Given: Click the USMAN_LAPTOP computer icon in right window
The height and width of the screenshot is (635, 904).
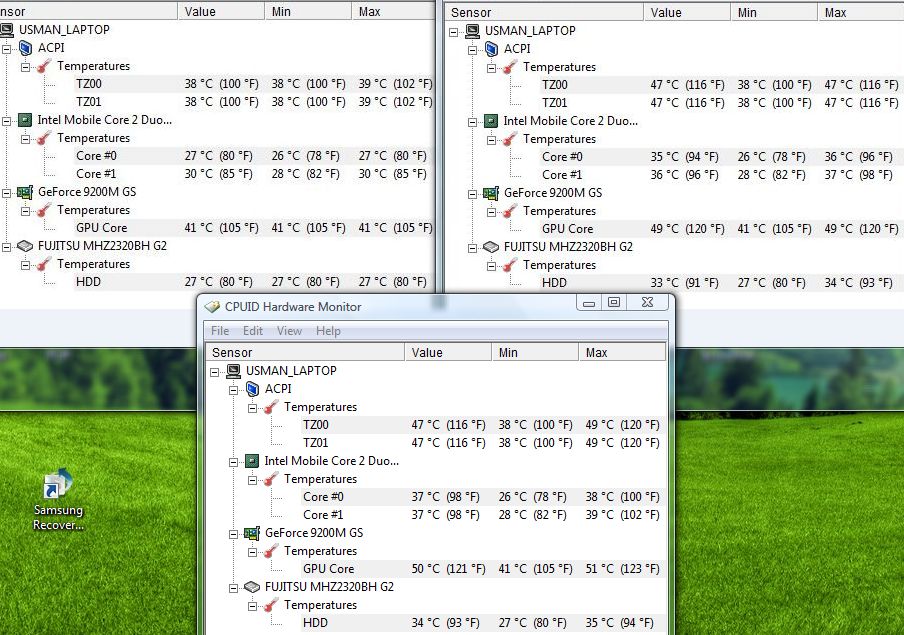Looking at the screenshot, I should [x=472, y=31].
